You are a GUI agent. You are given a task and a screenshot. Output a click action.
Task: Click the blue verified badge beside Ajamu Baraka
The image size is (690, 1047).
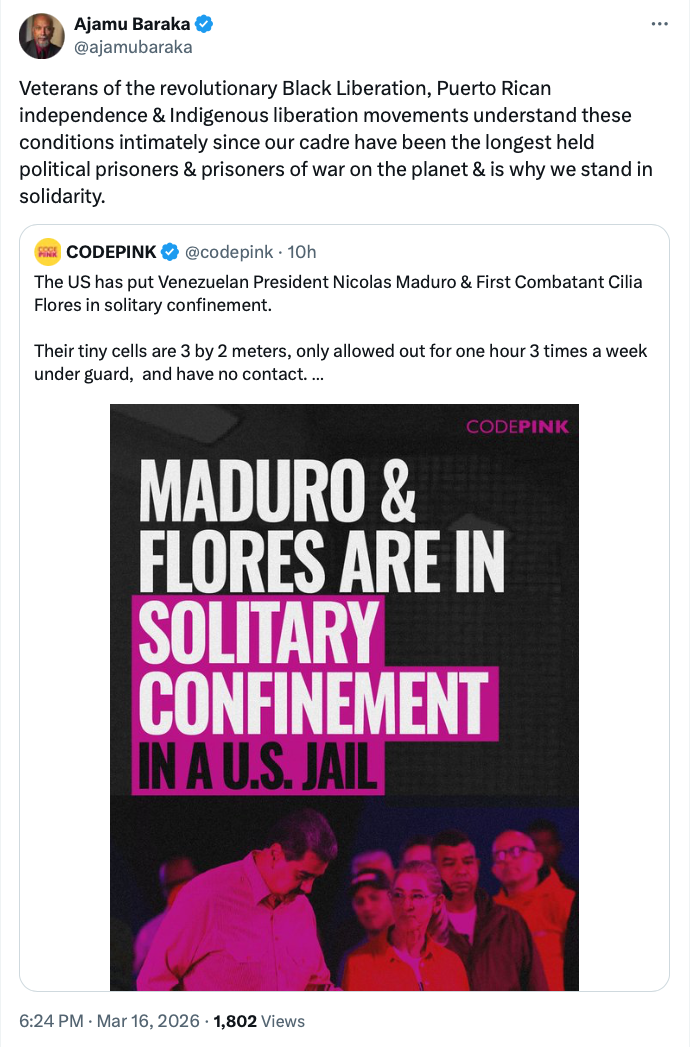(203, 25)
